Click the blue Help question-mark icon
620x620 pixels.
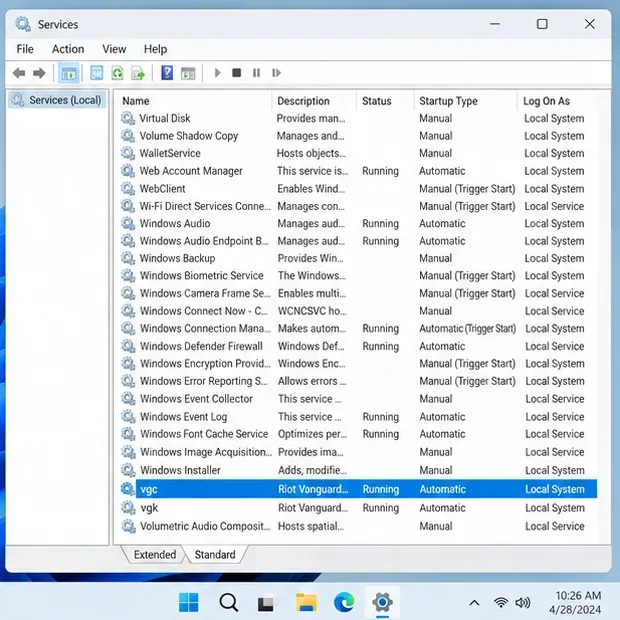pyautogui.click(x=167, y=73)
